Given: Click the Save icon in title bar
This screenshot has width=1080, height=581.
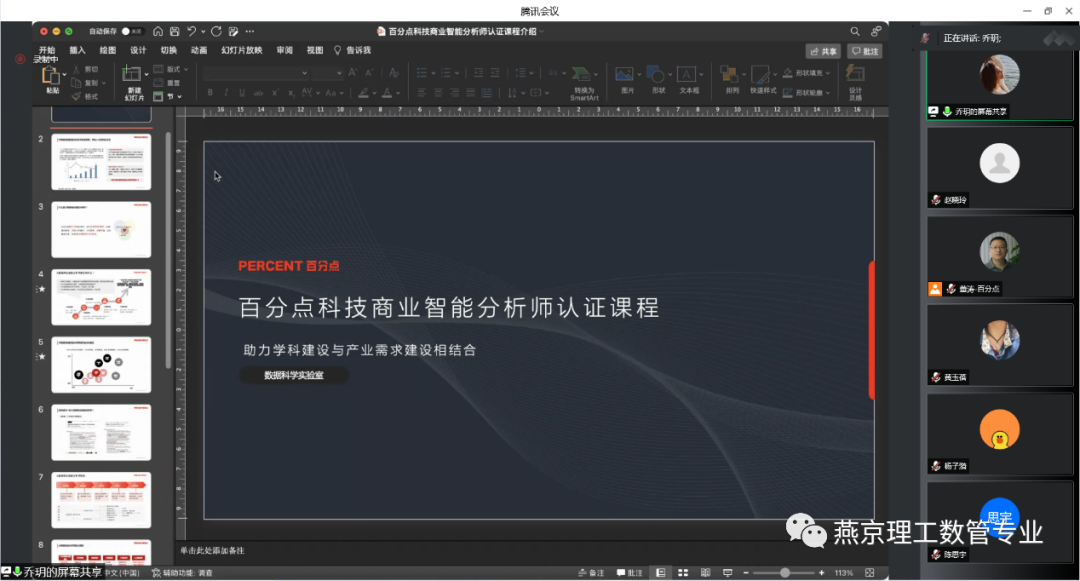Looking at the screenshot, I should click(174, 32).
